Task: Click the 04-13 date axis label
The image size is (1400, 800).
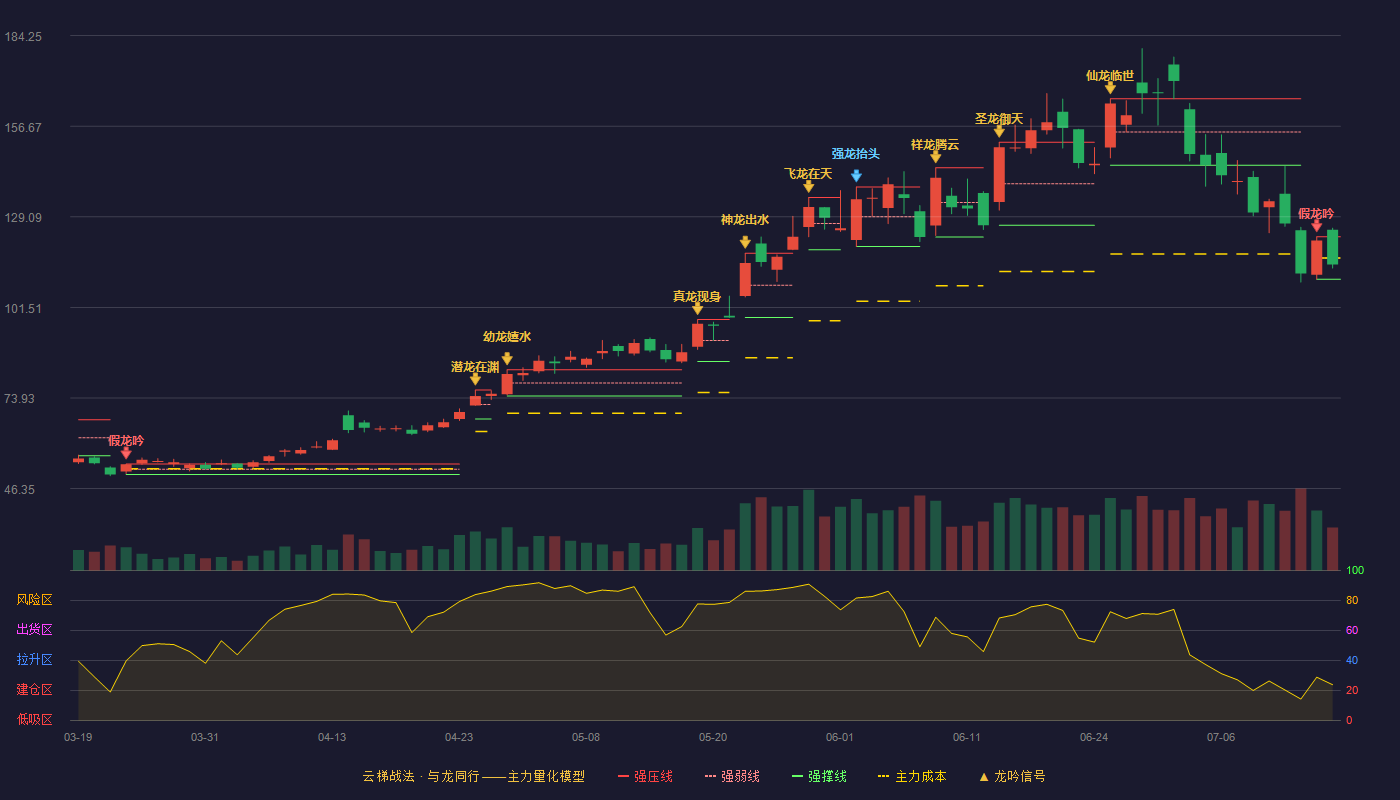Action: (x=332, y=737)
